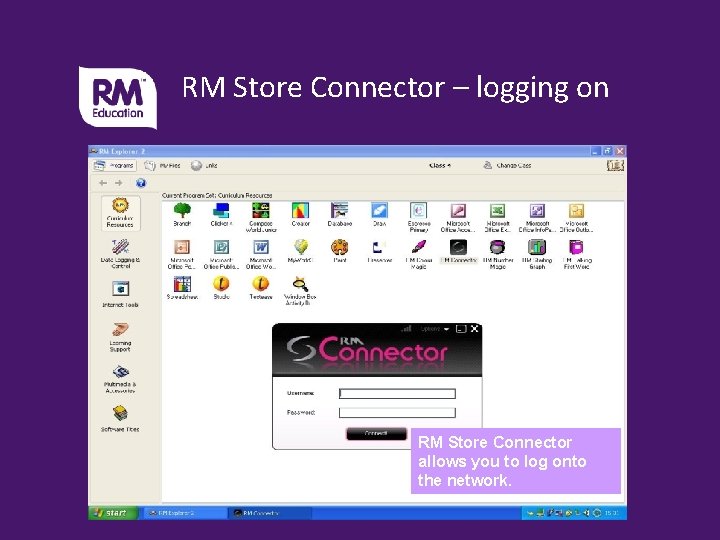720x540 pixels.
Task: Open the help question mark icon
Action: point(141,183)
